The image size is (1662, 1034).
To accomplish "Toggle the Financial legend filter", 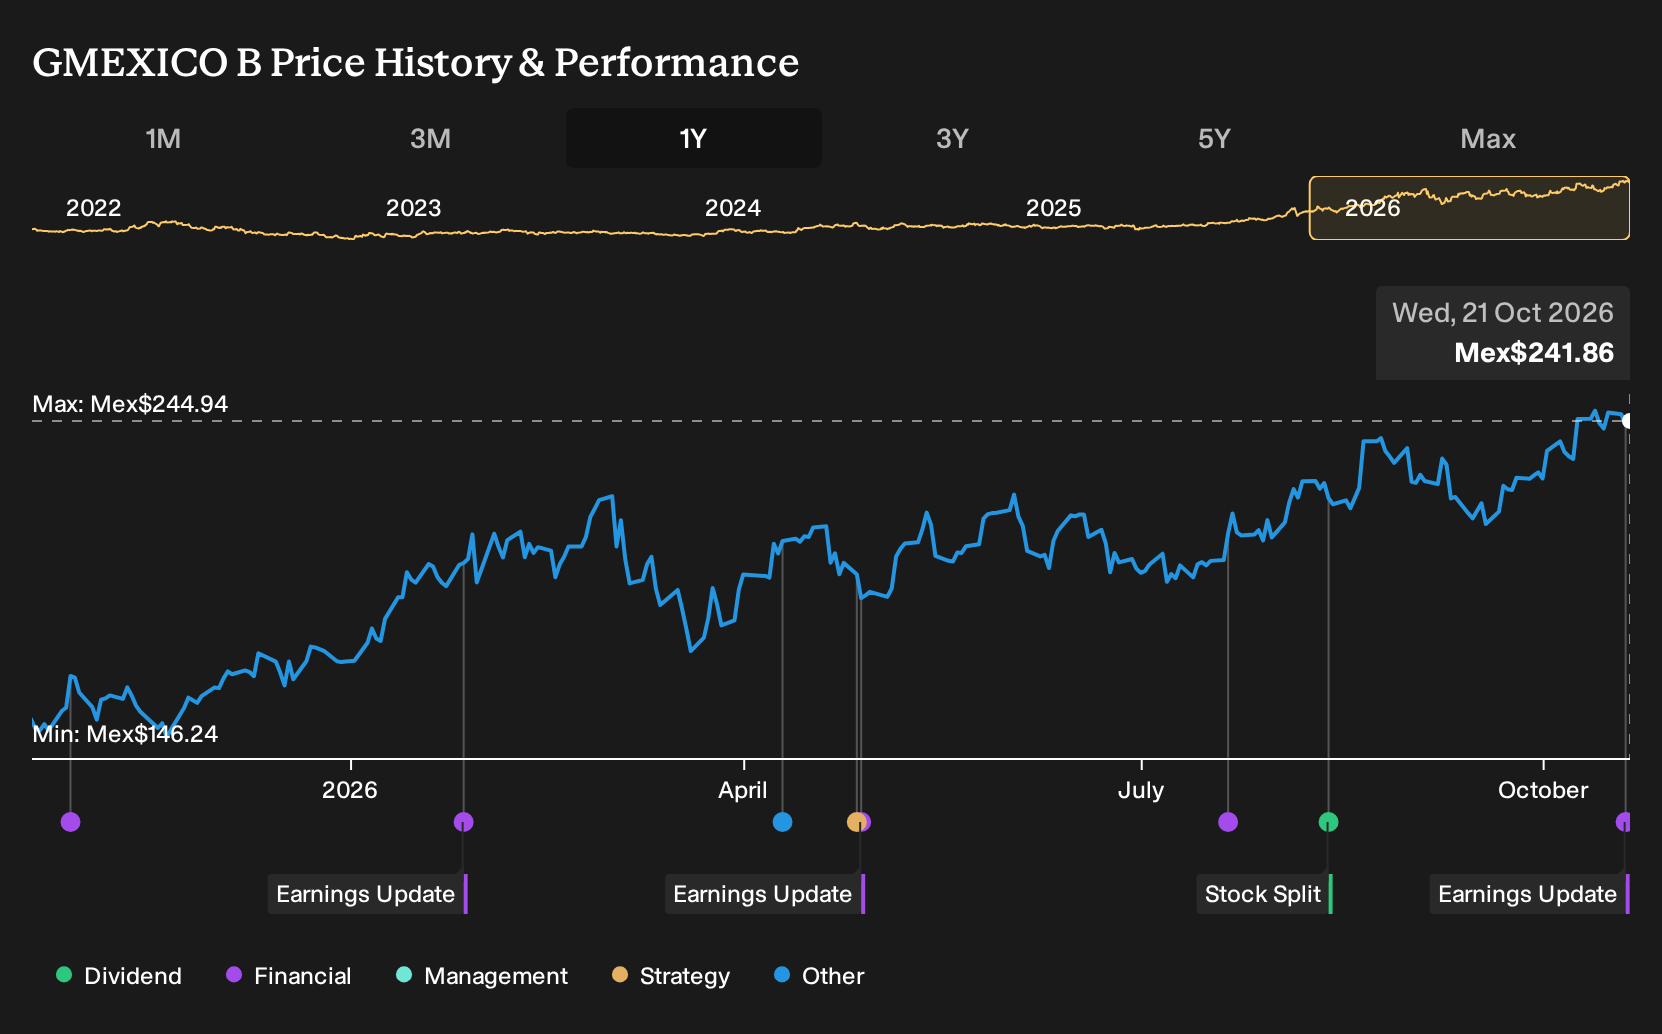I will pos(289,976).
